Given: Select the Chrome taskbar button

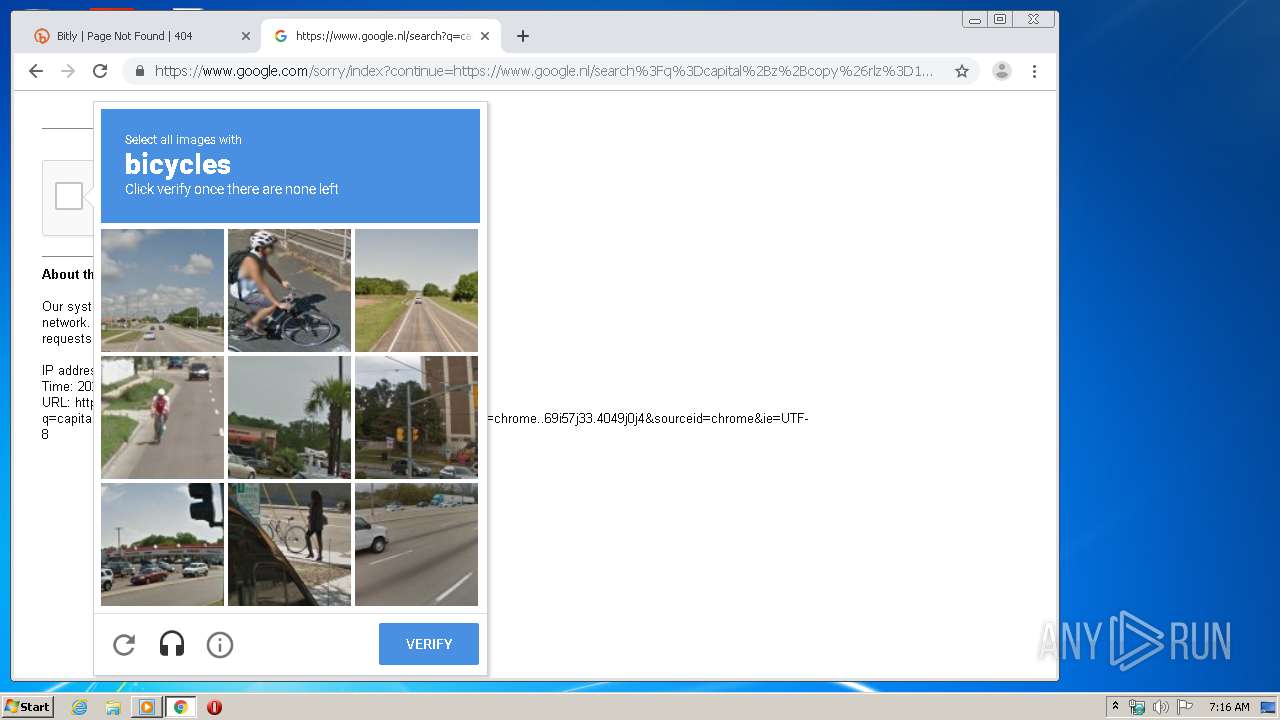Looking at the screenshot, I should coord(180,707).
